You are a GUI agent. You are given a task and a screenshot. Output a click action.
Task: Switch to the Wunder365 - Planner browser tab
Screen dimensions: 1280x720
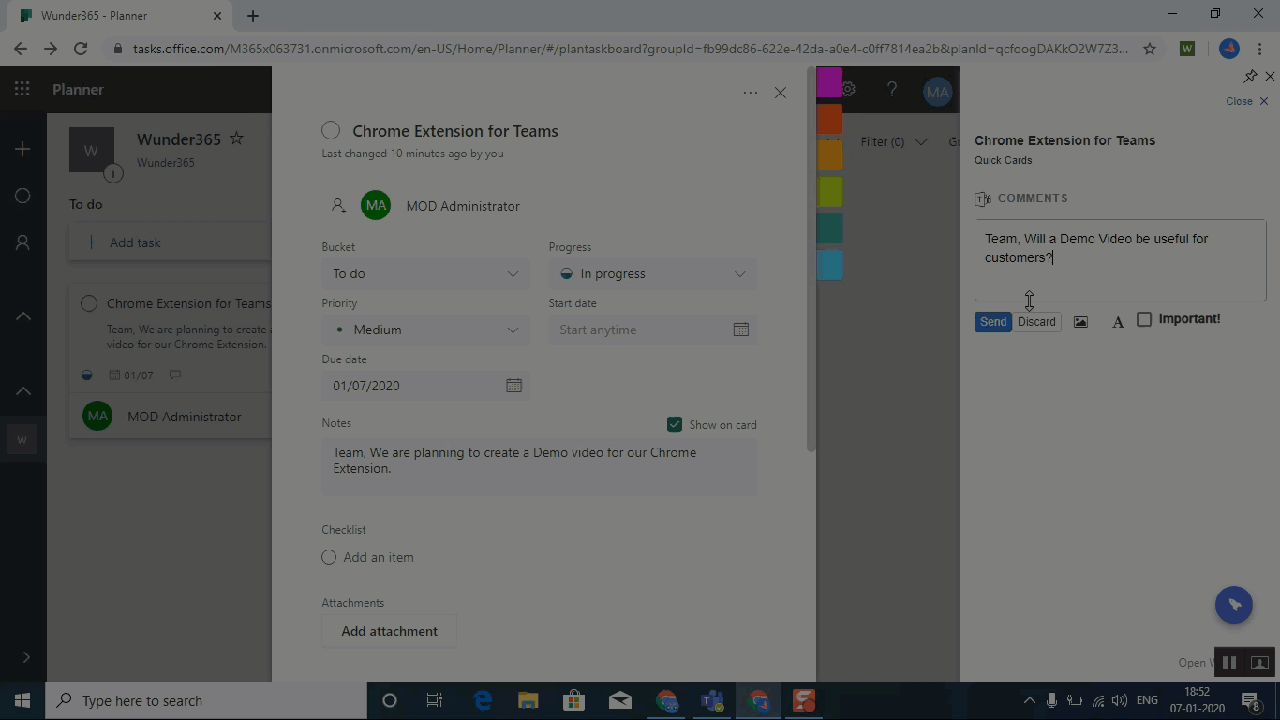coord(120,16)
